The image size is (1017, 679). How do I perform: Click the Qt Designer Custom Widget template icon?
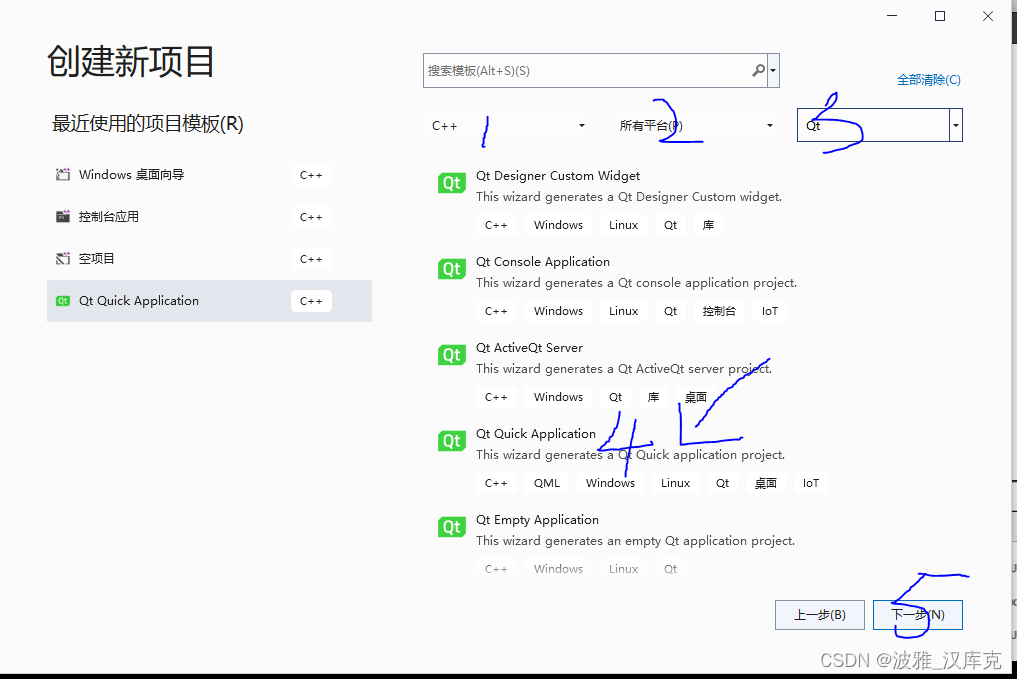pos(451,183)
